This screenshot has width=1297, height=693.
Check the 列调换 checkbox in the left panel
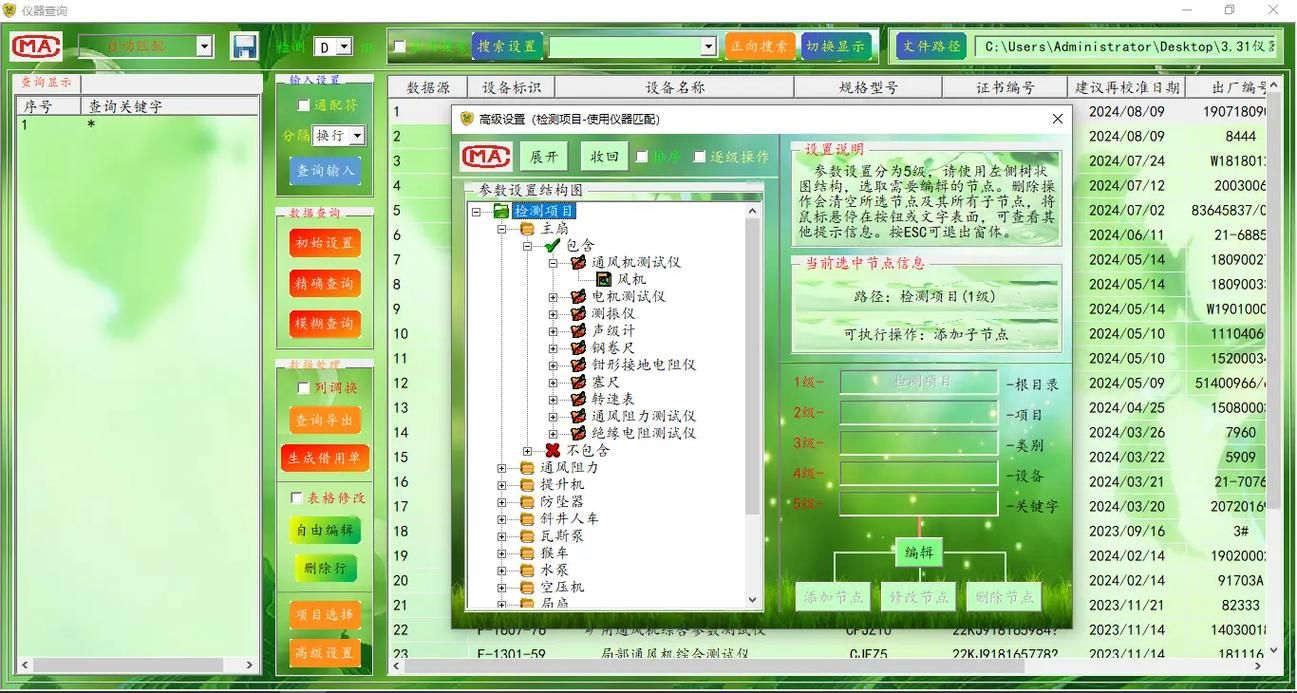pos(303,387)
